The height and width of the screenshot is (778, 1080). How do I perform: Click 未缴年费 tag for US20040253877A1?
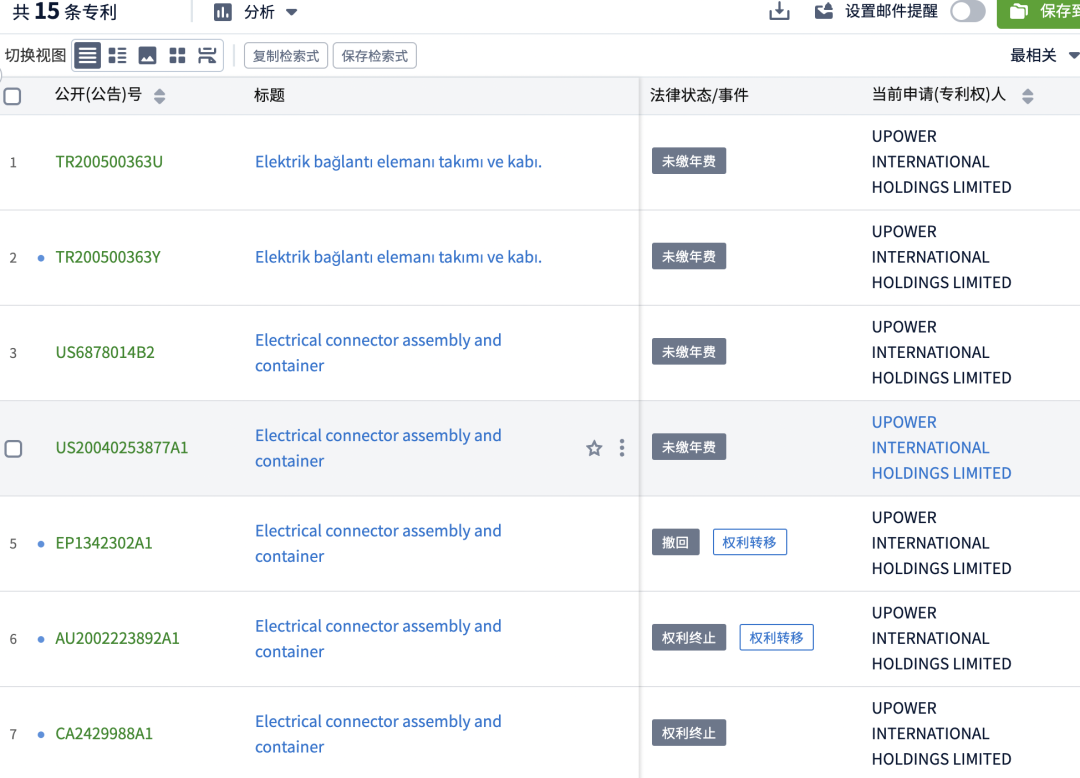pos(689,447)
